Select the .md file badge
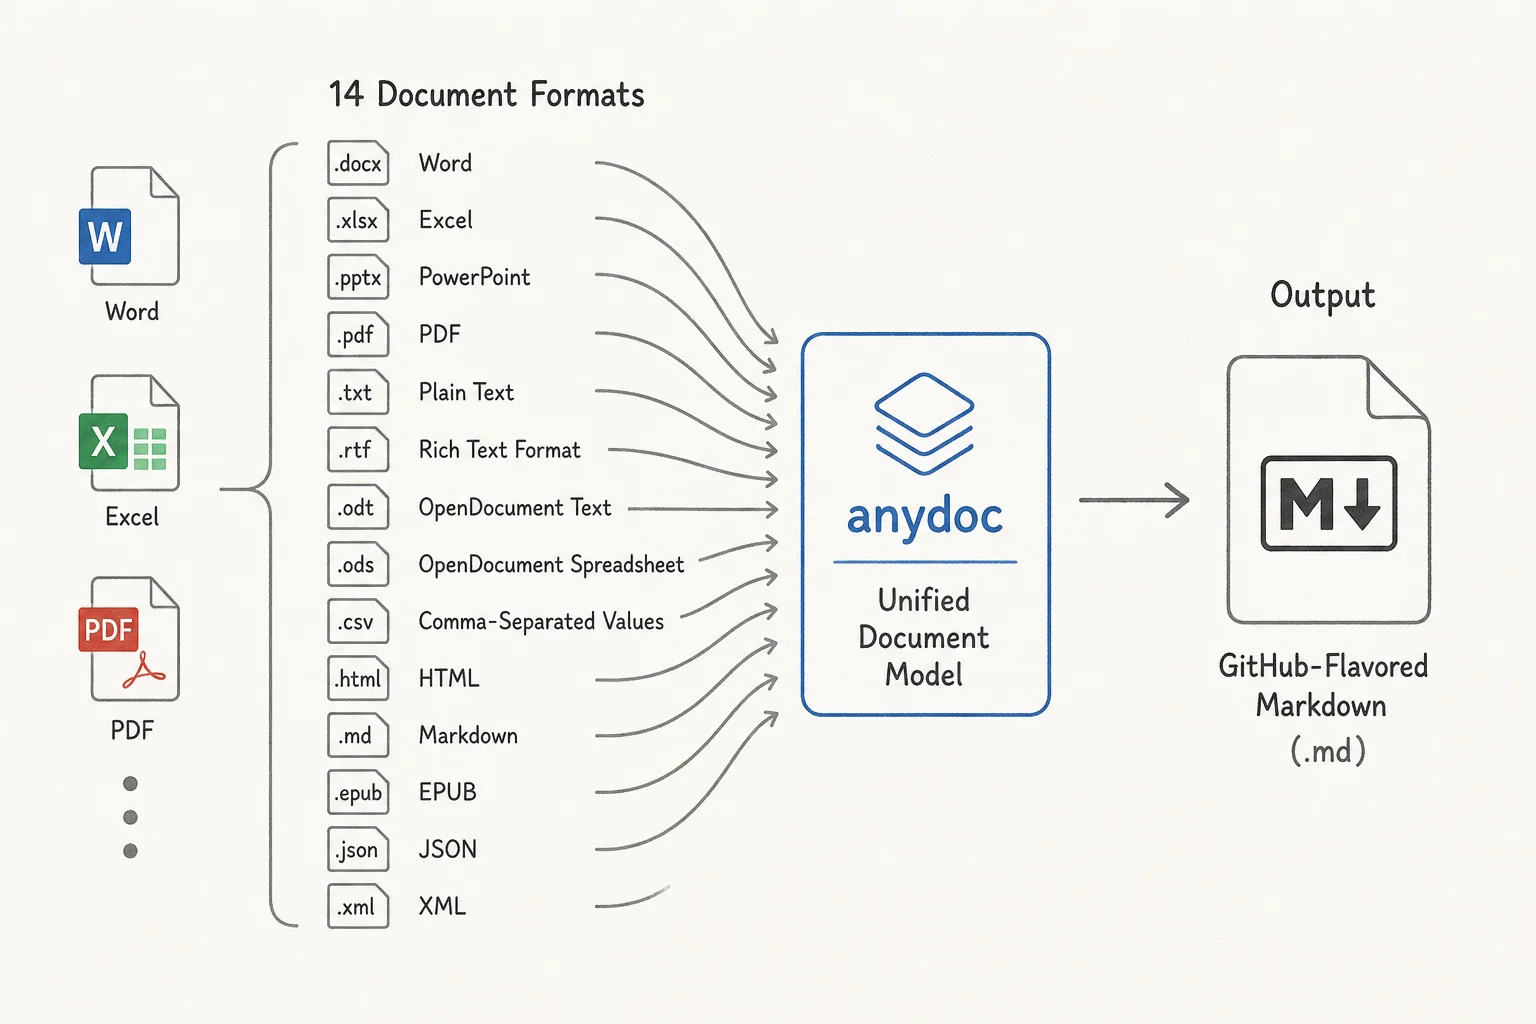This screenshot has width=1536, height=1024. [x=358, y=735]
